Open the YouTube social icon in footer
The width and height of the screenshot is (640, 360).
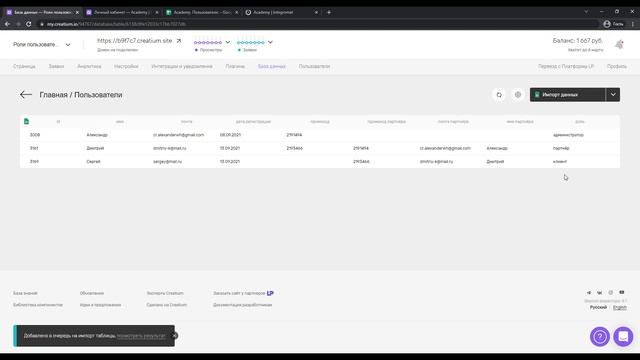622,292
